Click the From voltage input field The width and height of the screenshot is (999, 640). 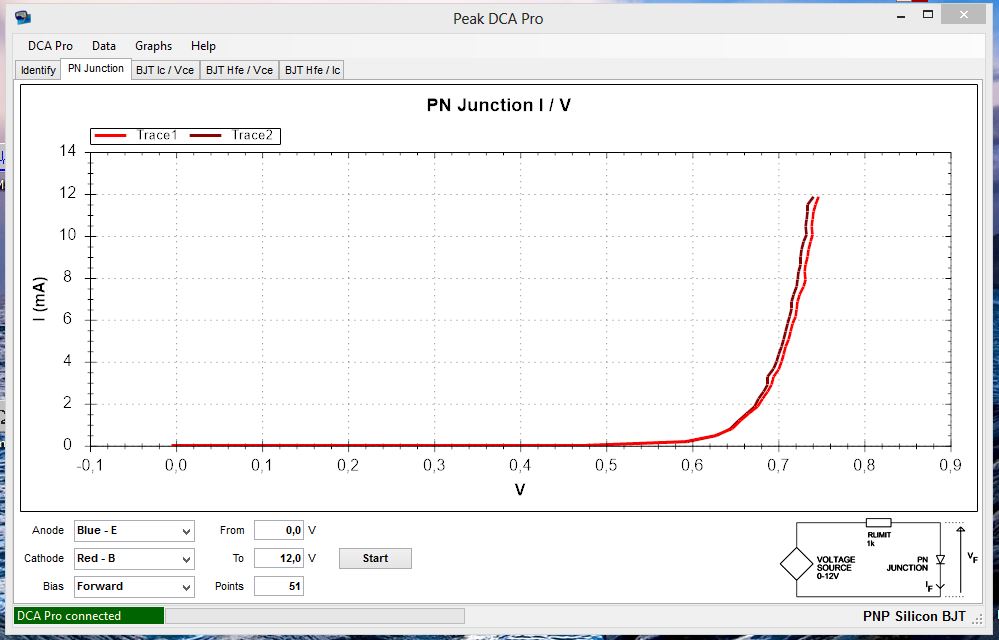(279, 530)
